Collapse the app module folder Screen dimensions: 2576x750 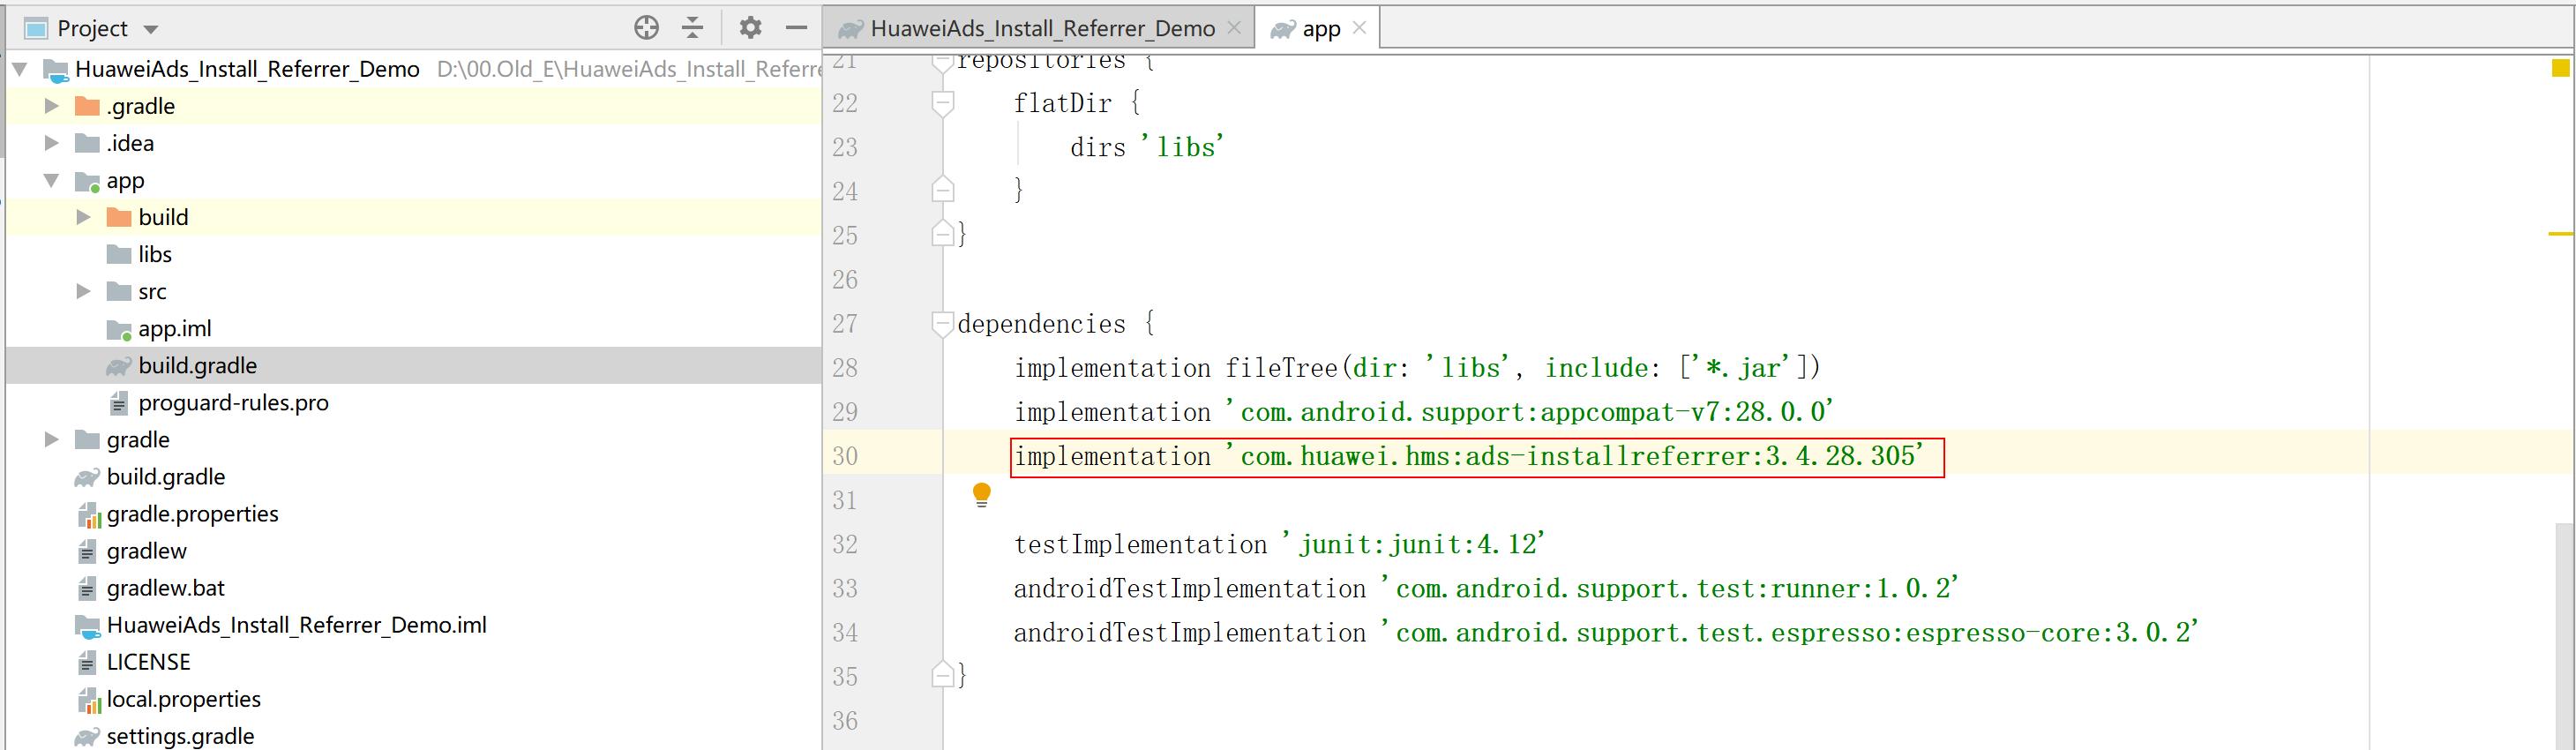[x=52, y=180]
